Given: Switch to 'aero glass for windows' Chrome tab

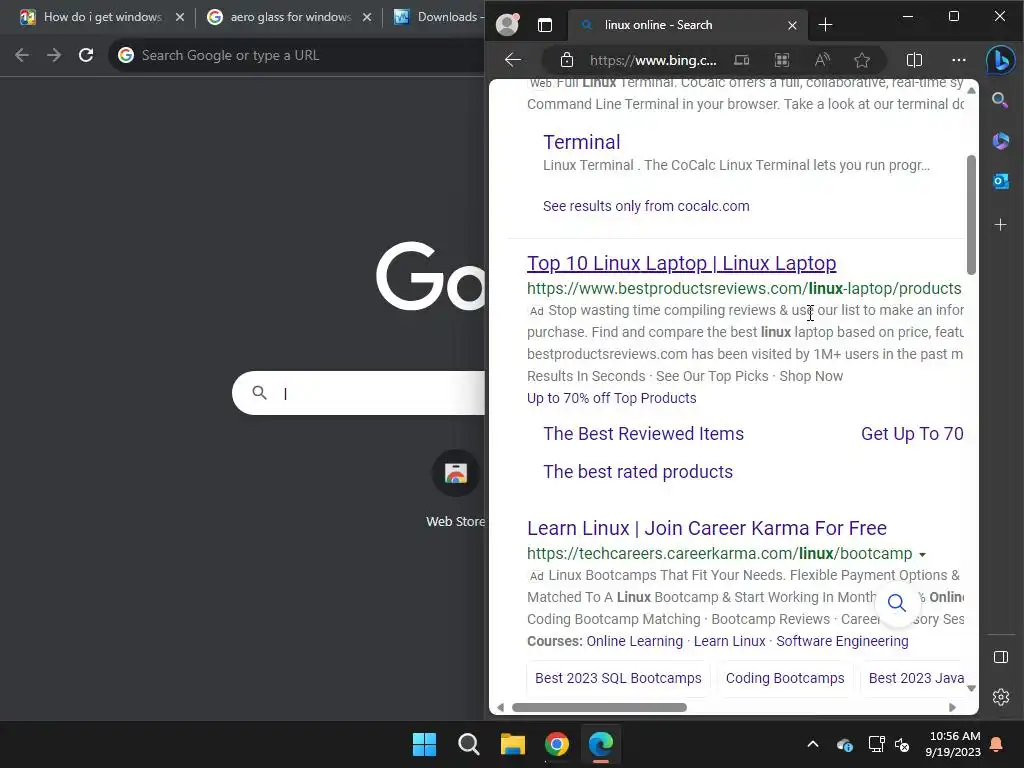Looking at the screenshot, I should [291, 17].
